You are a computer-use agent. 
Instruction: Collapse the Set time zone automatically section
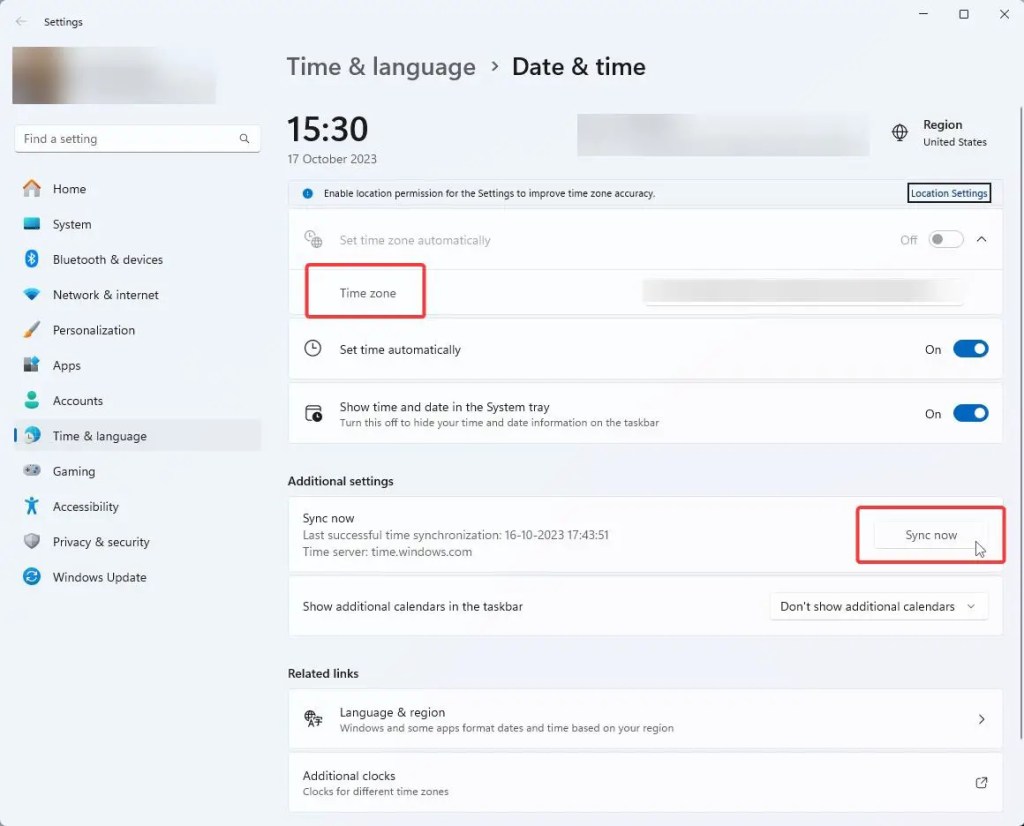pyautogui.click(x=981, y=240)
